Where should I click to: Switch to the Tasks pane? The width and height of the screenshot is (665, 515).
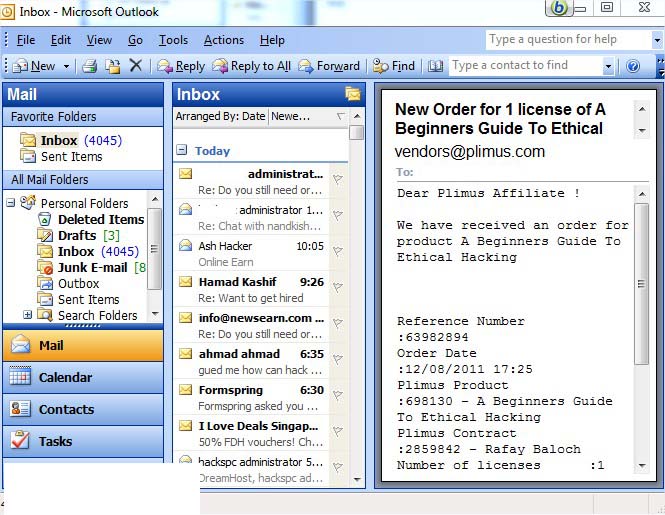click(x=83, y=441)
